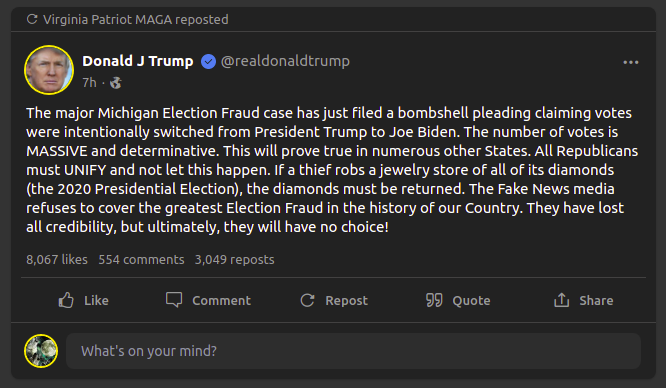Click the 7h post timestamp

click(89, 82)
